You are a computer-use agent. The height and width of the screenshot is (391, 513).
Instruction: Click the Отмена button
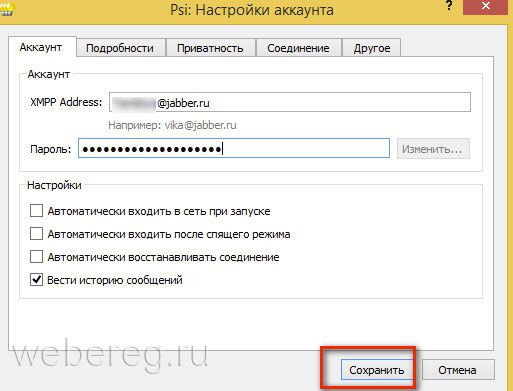tap(457, 370)
